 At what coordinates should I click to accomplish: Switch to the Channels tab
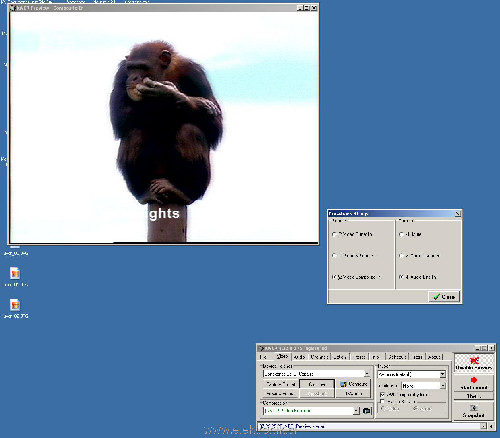(x=319, y=357)
